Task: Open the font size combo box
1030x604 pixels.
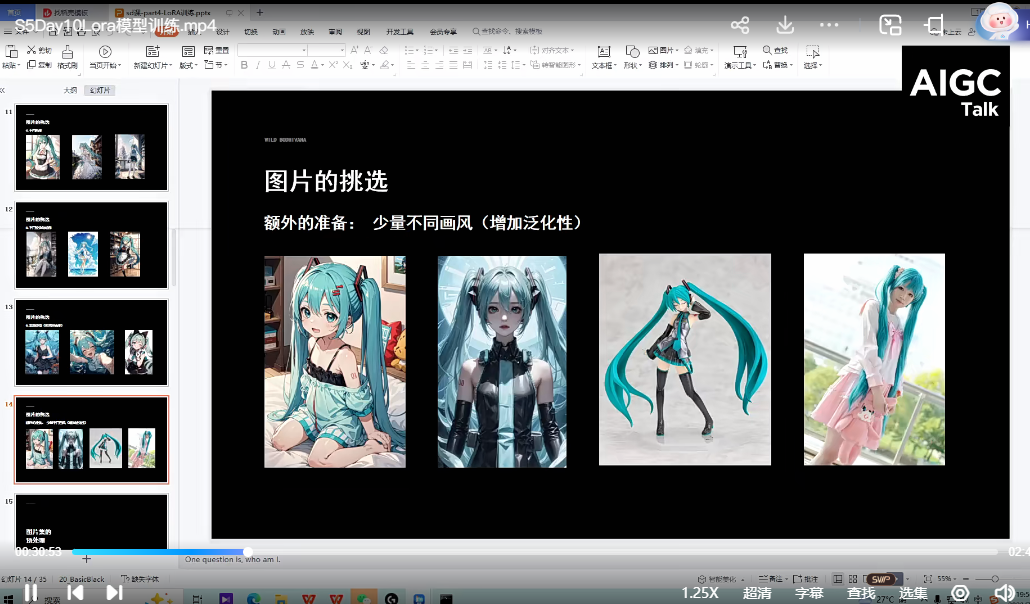Action: (326, 50)
